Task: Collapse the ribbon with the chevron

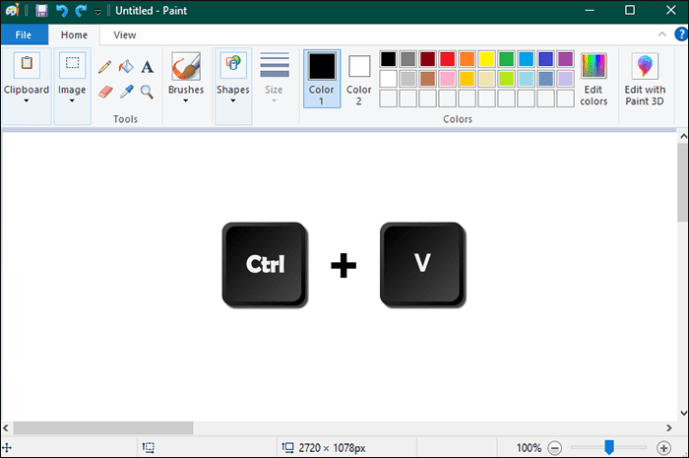Action: coord(662,34)
